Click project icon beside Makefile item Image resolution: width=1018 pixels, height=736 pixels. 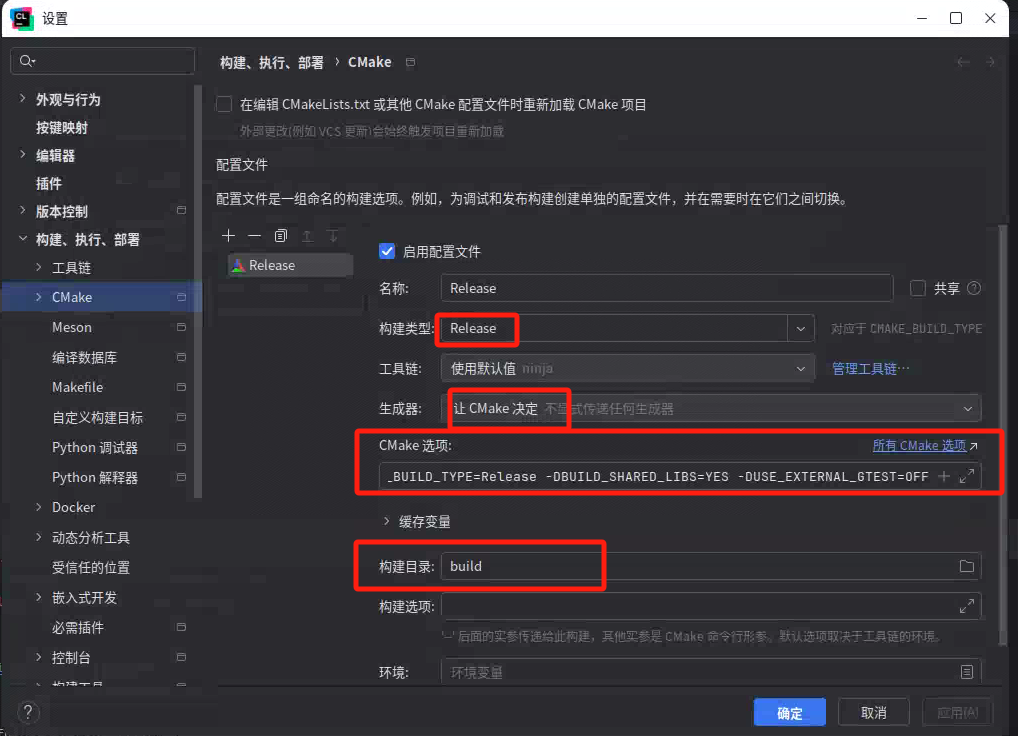181,387
